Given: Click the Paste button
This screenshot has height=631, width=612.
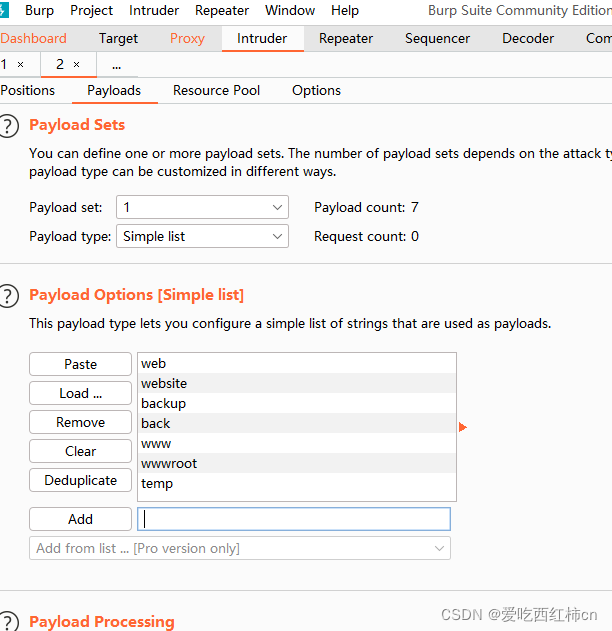Looking at the screenshot, I should pos(80,364).
